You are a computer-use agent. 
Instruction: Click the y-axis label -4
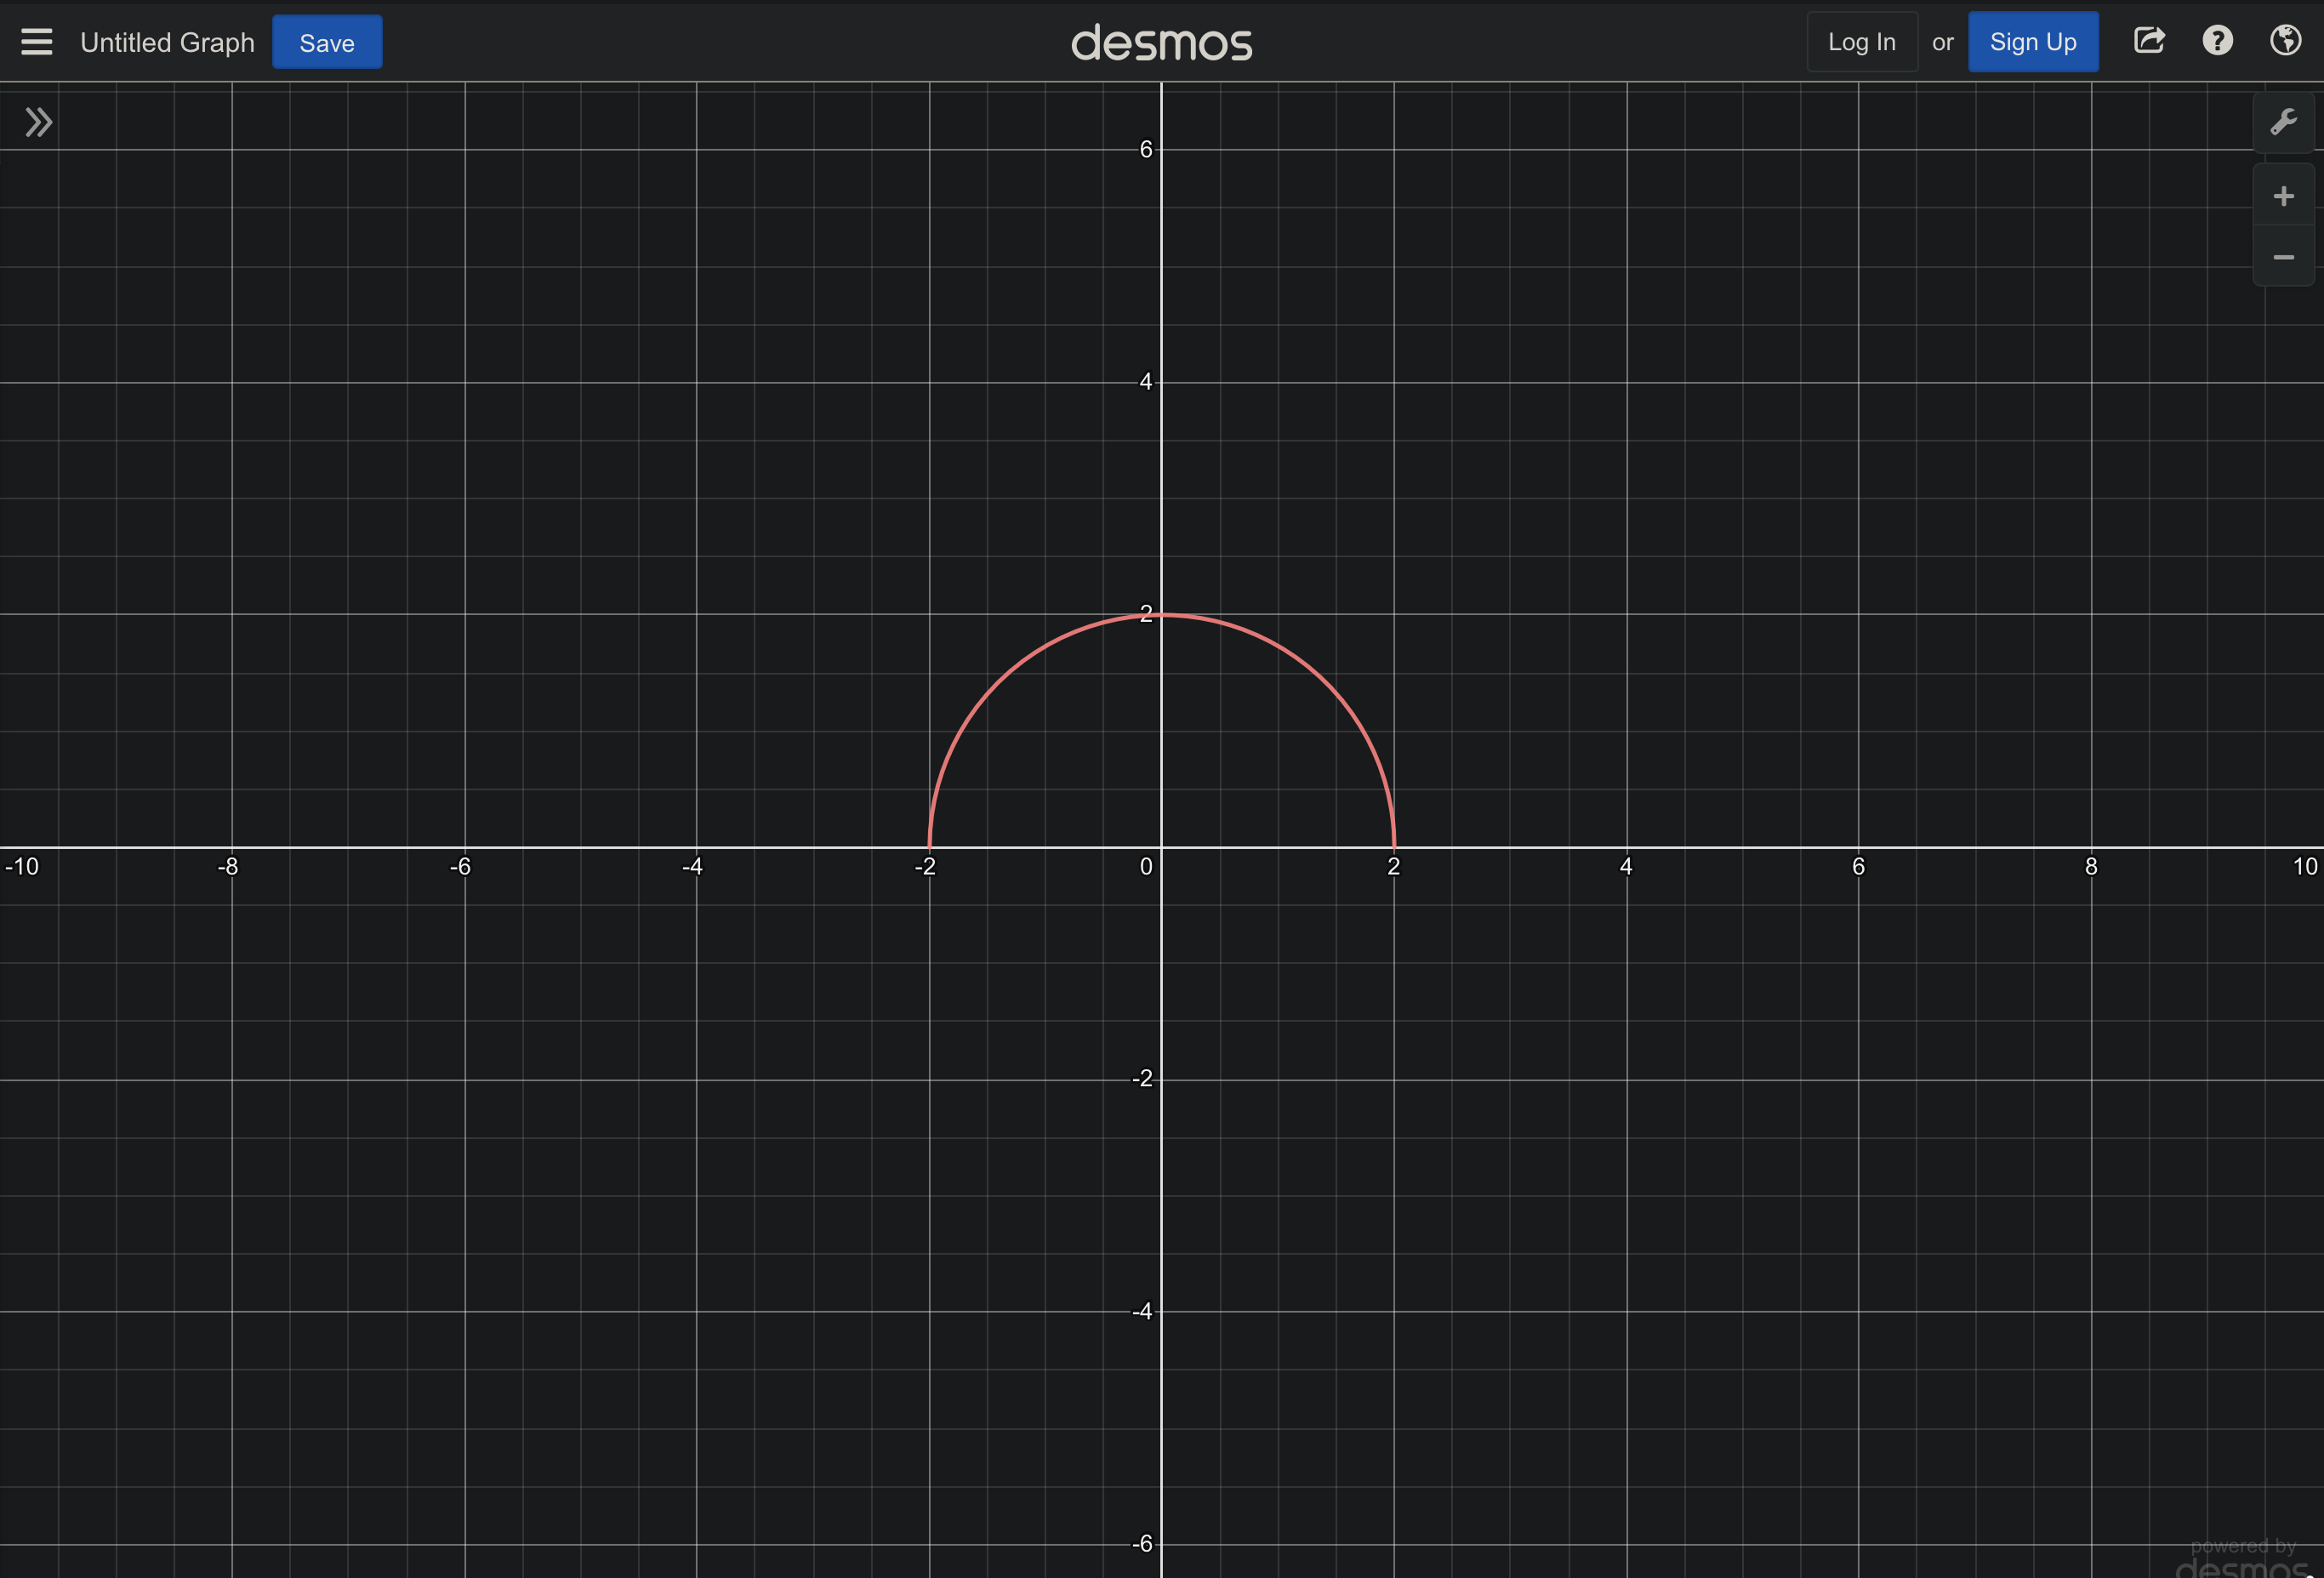1142,1311
